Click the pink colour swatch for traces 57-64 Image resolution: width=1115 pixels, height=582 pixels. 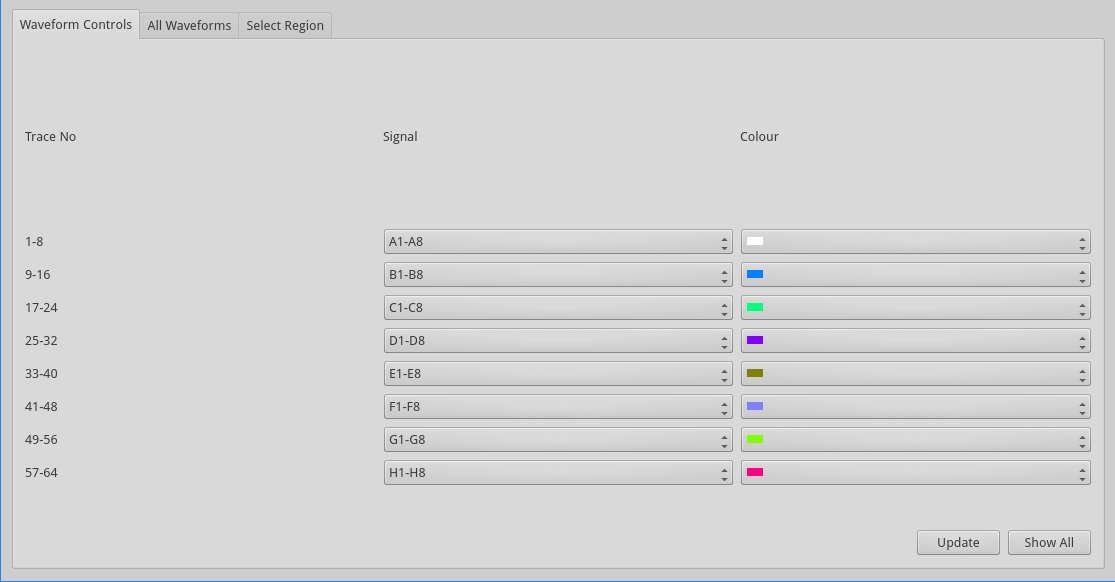[755, 473]
